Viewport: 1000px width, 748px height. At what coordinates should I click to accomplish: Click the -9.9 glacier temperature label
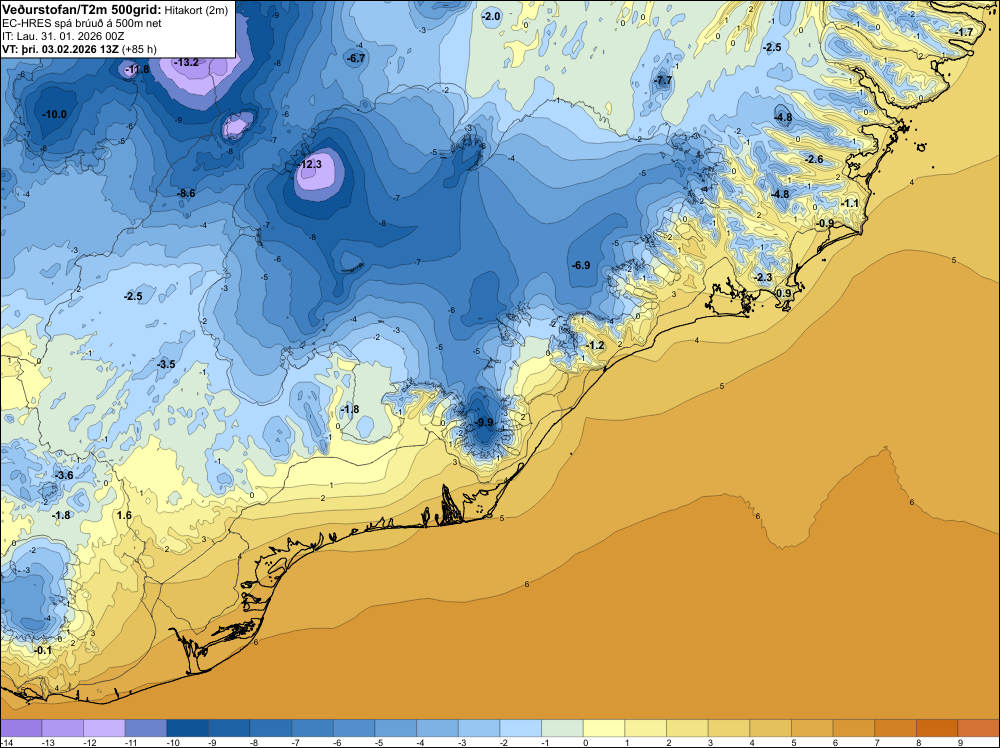(484, 423)
